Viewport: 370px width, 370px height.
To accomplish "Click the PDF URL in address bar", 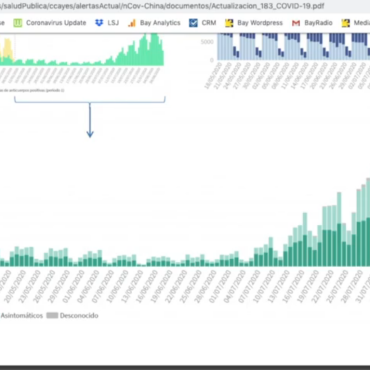I will point(162,6).
